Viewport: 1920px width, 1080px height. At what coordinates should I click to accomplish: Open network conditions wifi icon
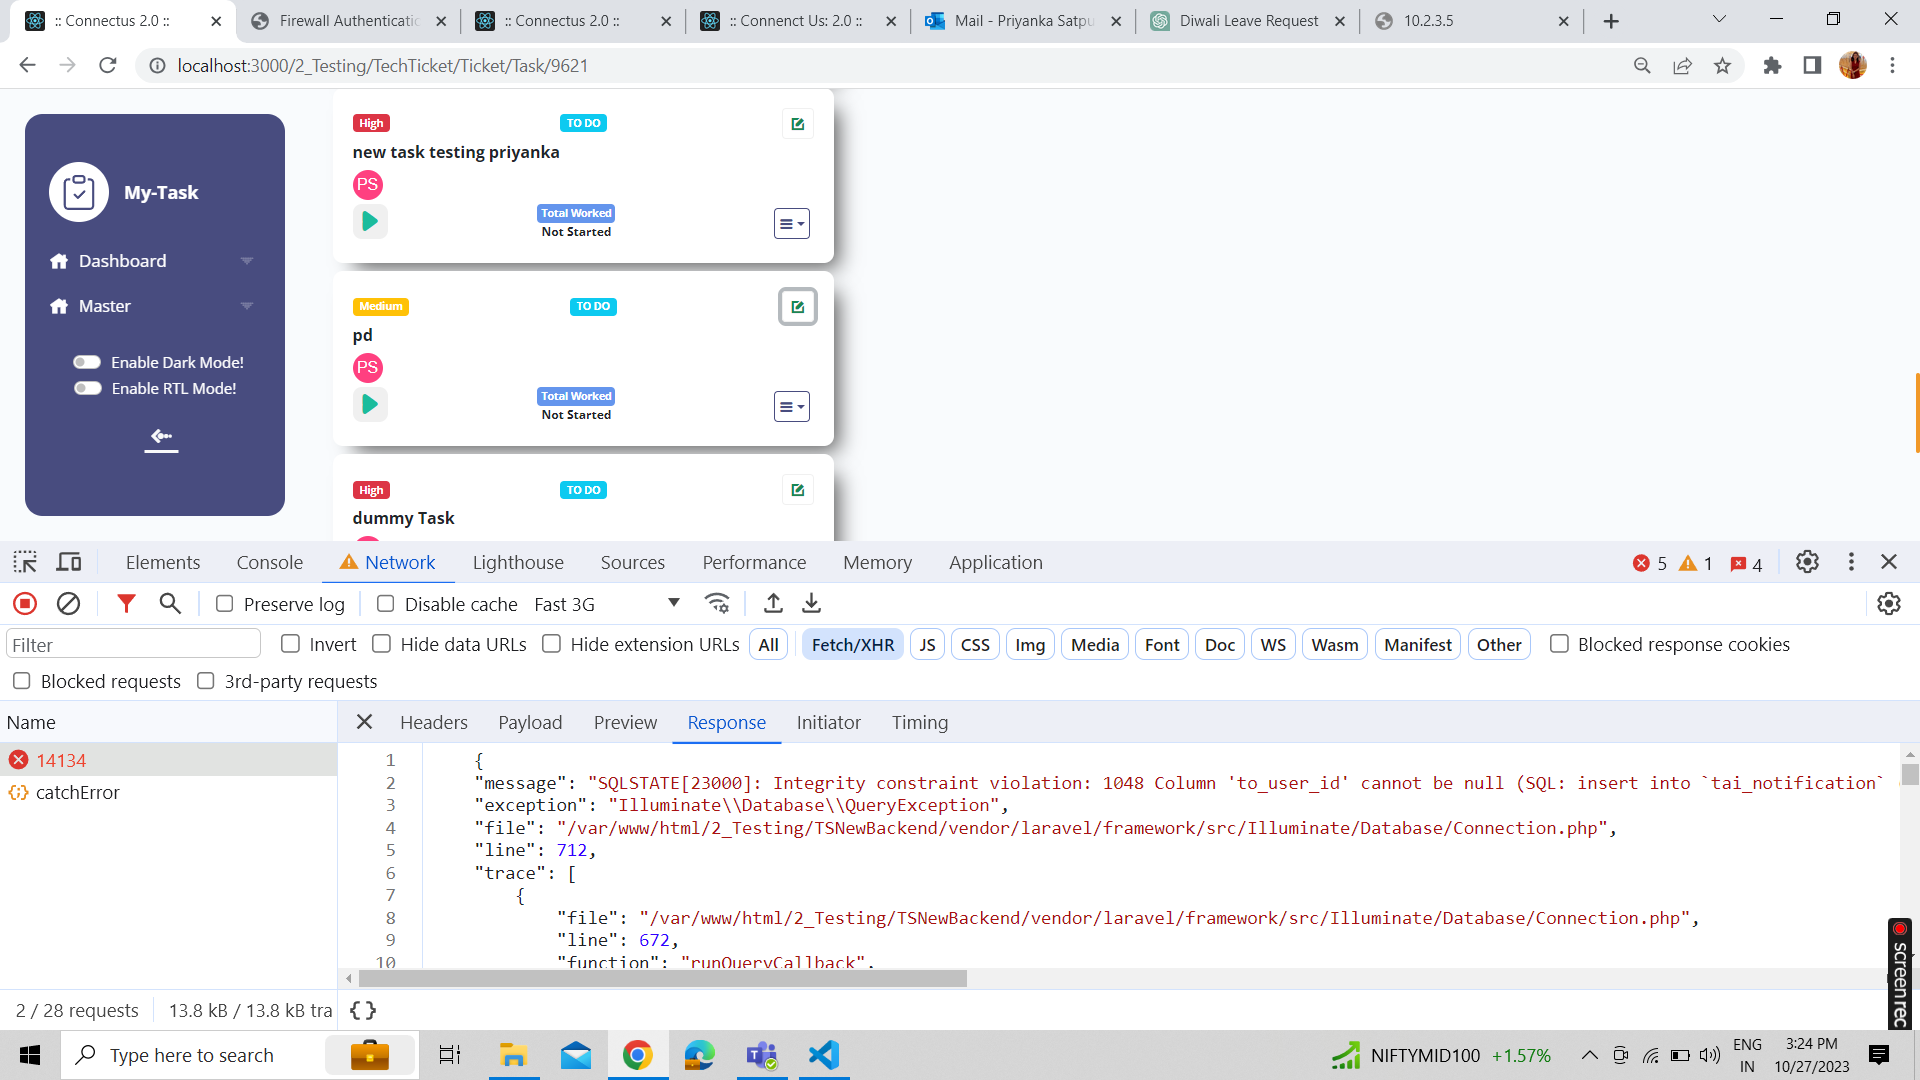pos(717,603)
